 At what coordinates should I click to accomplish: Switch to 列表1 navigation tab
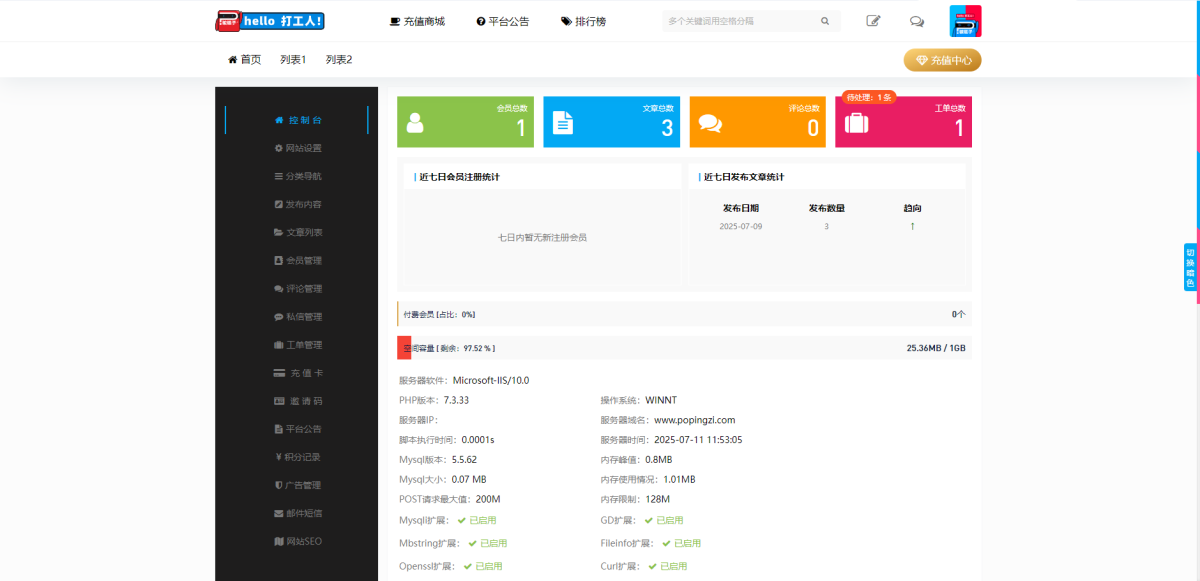[293, 60]
